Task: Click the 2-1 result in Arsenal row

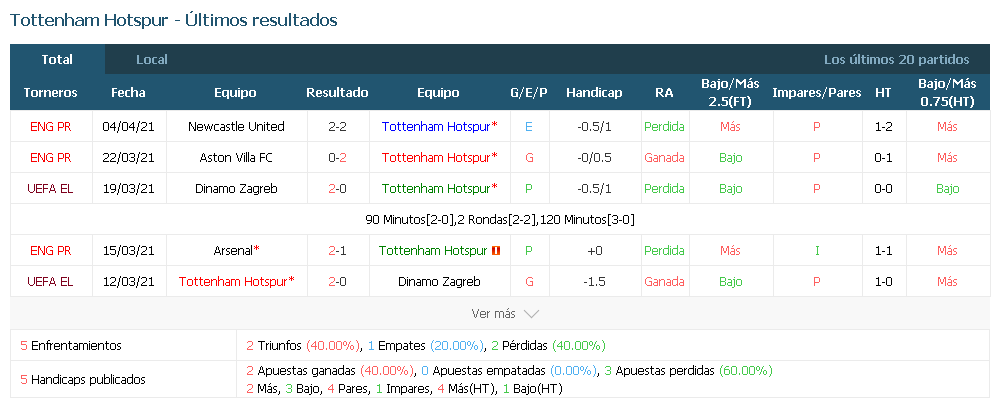Action: 337,251
